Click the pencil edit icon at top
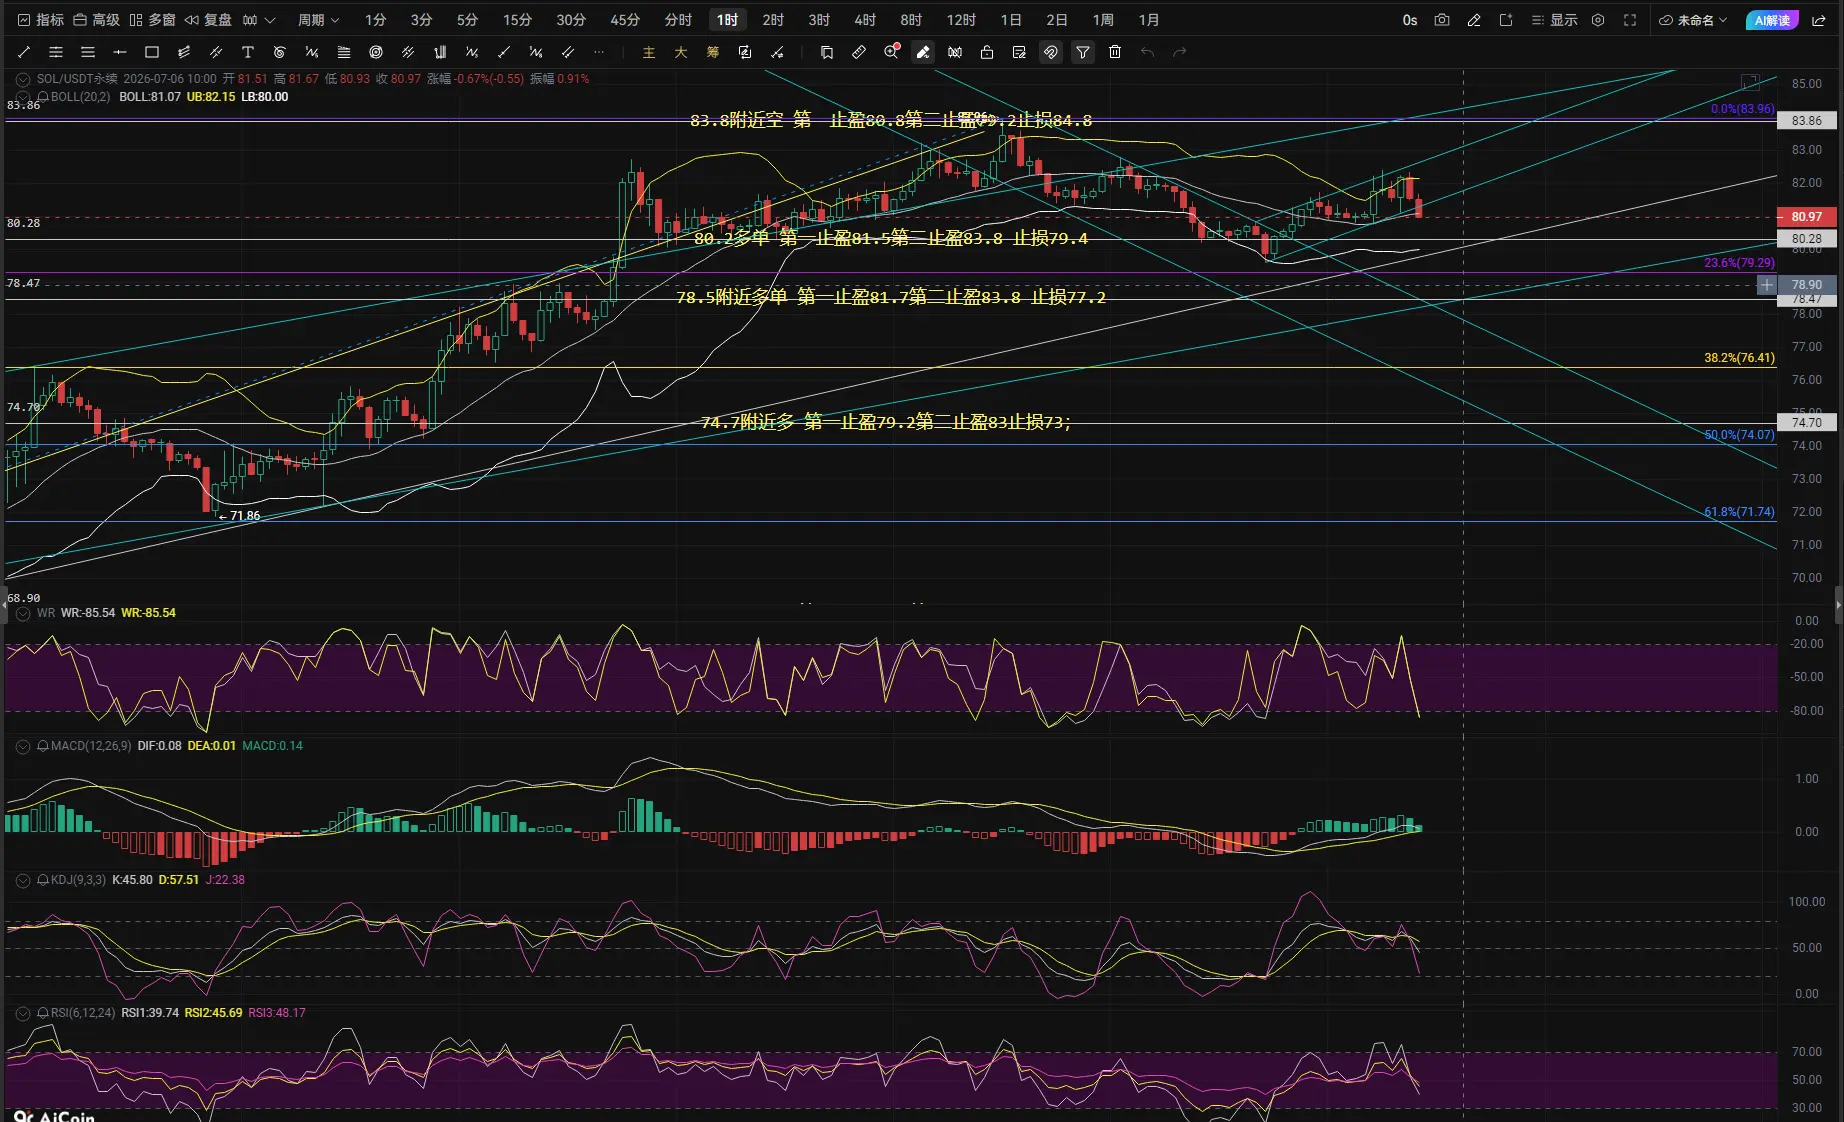The width and height of the screenshot is (1844, 1122). pyautogui.click(x=1474, y=20)
